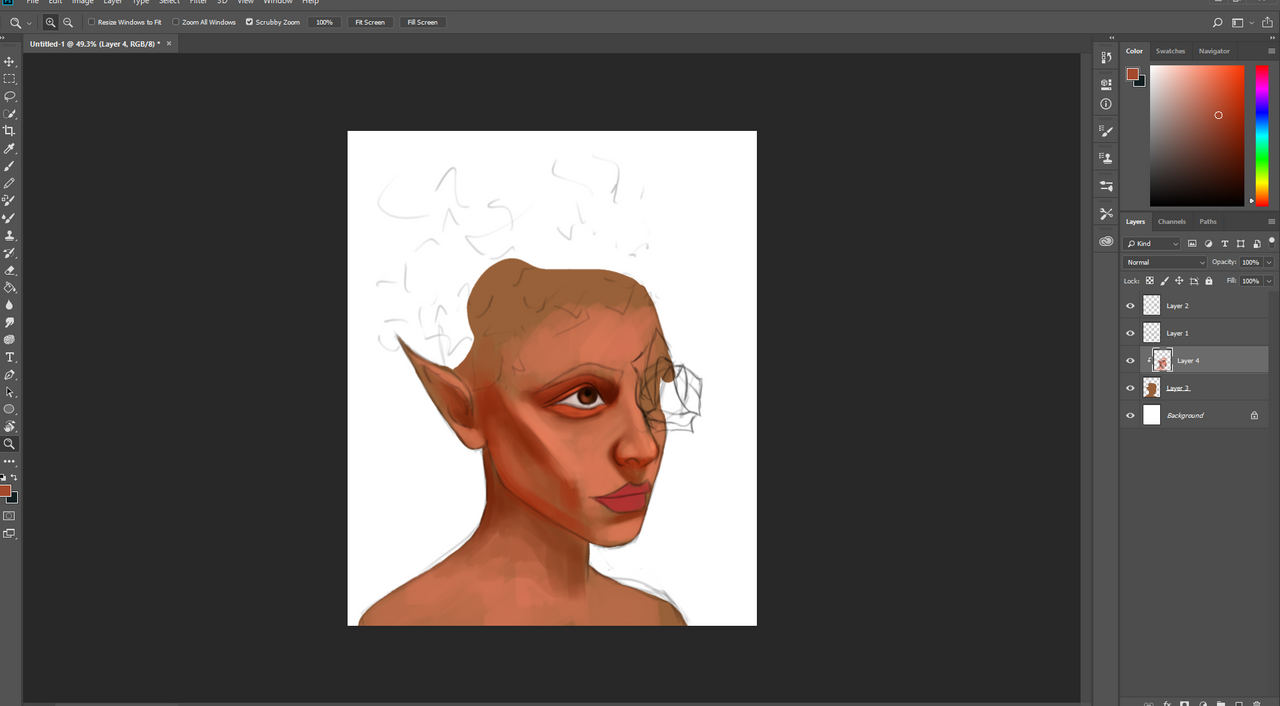This screenshot has width=1280, height=706.
Task: Open the Fill slider arrow
Action: tap(1269, 281)
